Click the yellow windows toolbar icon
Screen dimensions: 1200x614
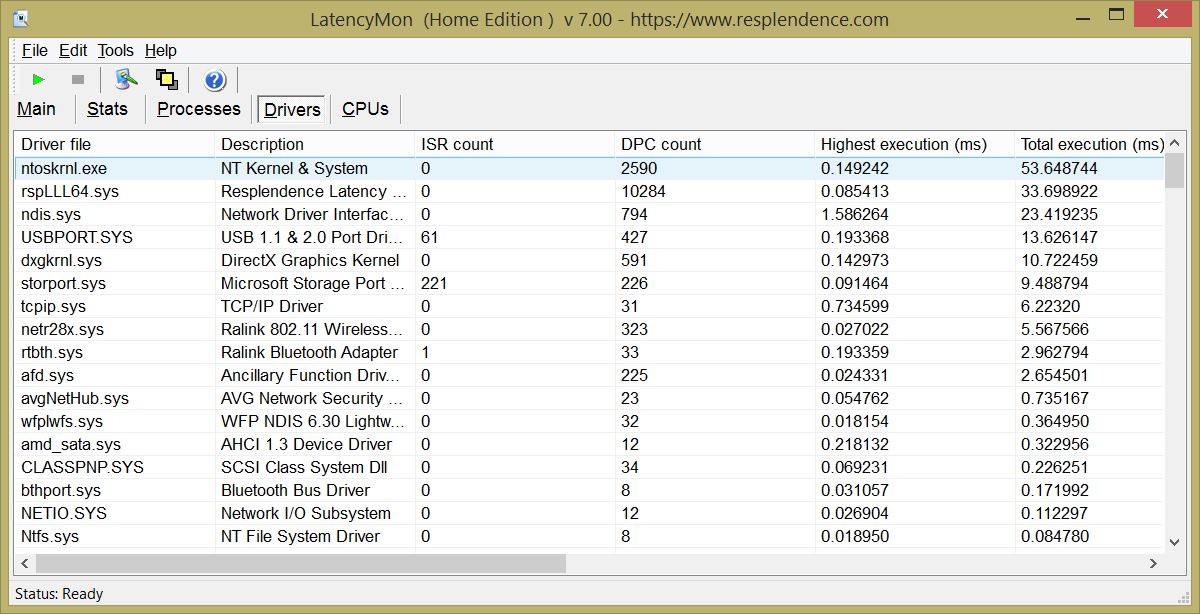click(x=166, y=79)
